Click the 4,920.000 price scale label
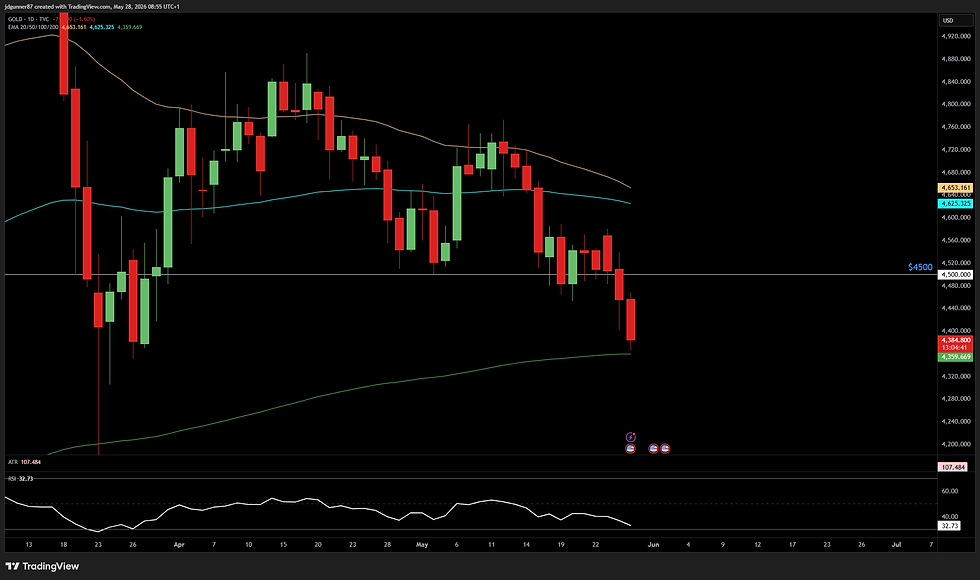Screen dimensions: 980x580 click(x=956, y=36)
